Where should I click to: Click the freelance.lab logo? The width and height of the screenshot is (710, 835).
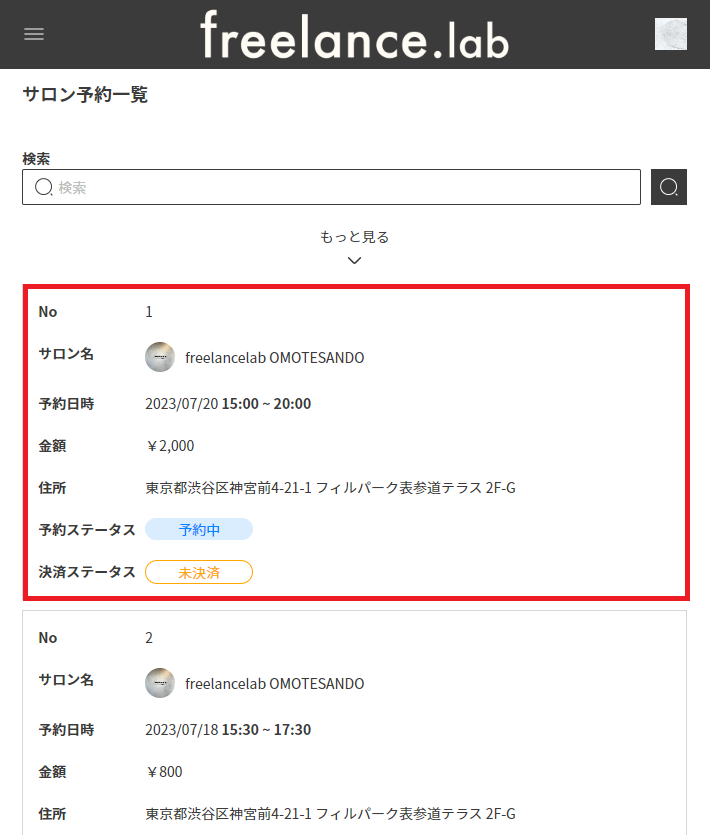[x=354, y=35]
